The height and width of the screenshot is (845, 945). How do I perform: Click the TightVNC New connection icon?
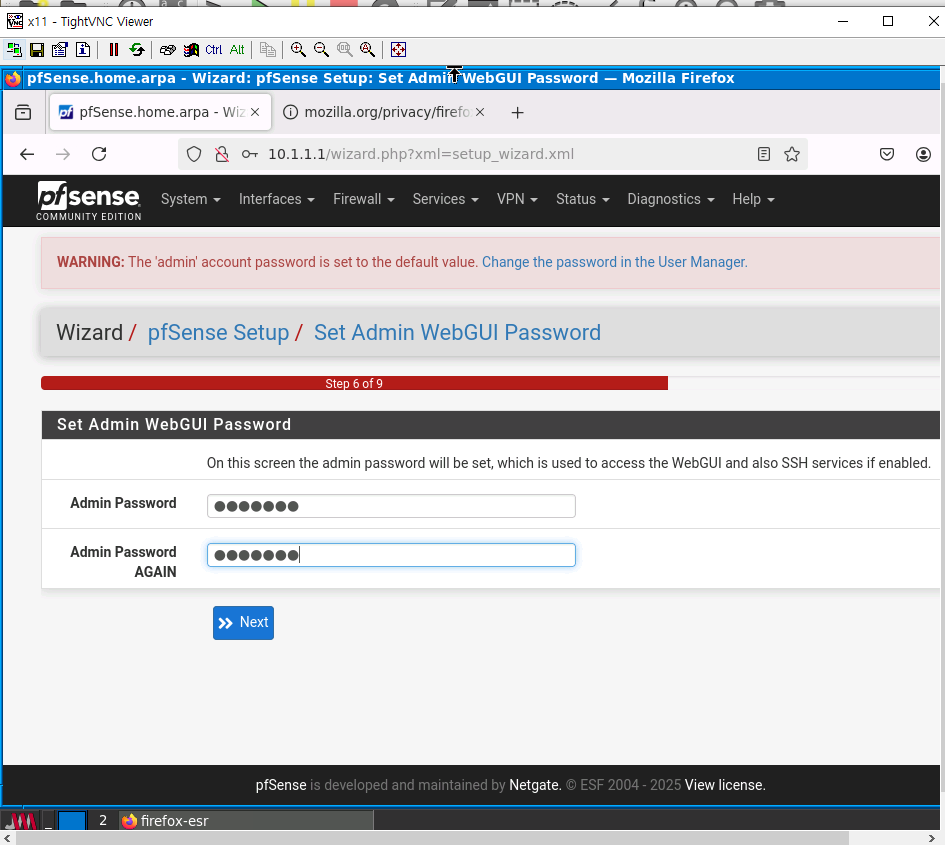pos(14,49)
